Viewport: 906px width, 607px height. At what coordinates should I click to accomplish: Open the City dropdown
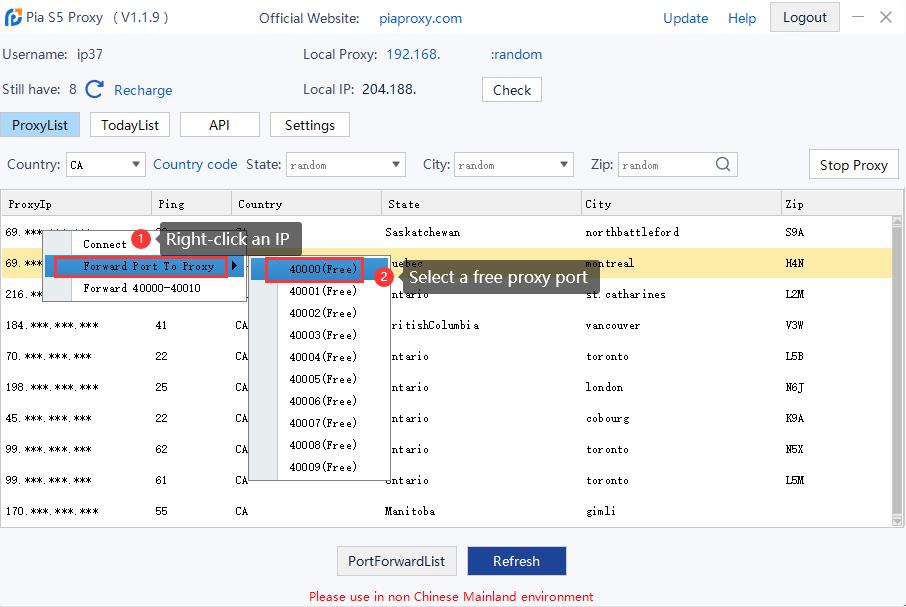point(514,165)
